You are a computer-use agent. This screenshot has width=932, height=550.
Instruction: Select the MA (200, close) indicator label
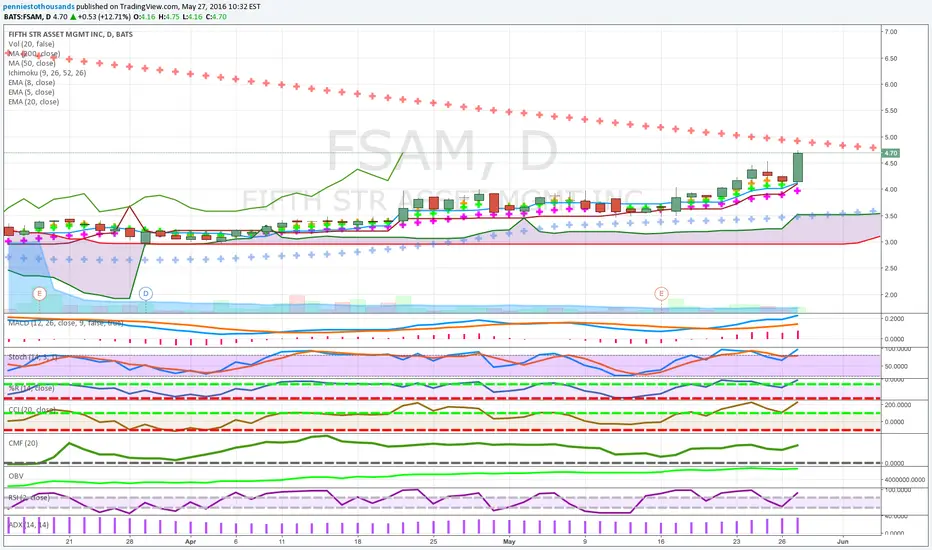pos(34,54)
